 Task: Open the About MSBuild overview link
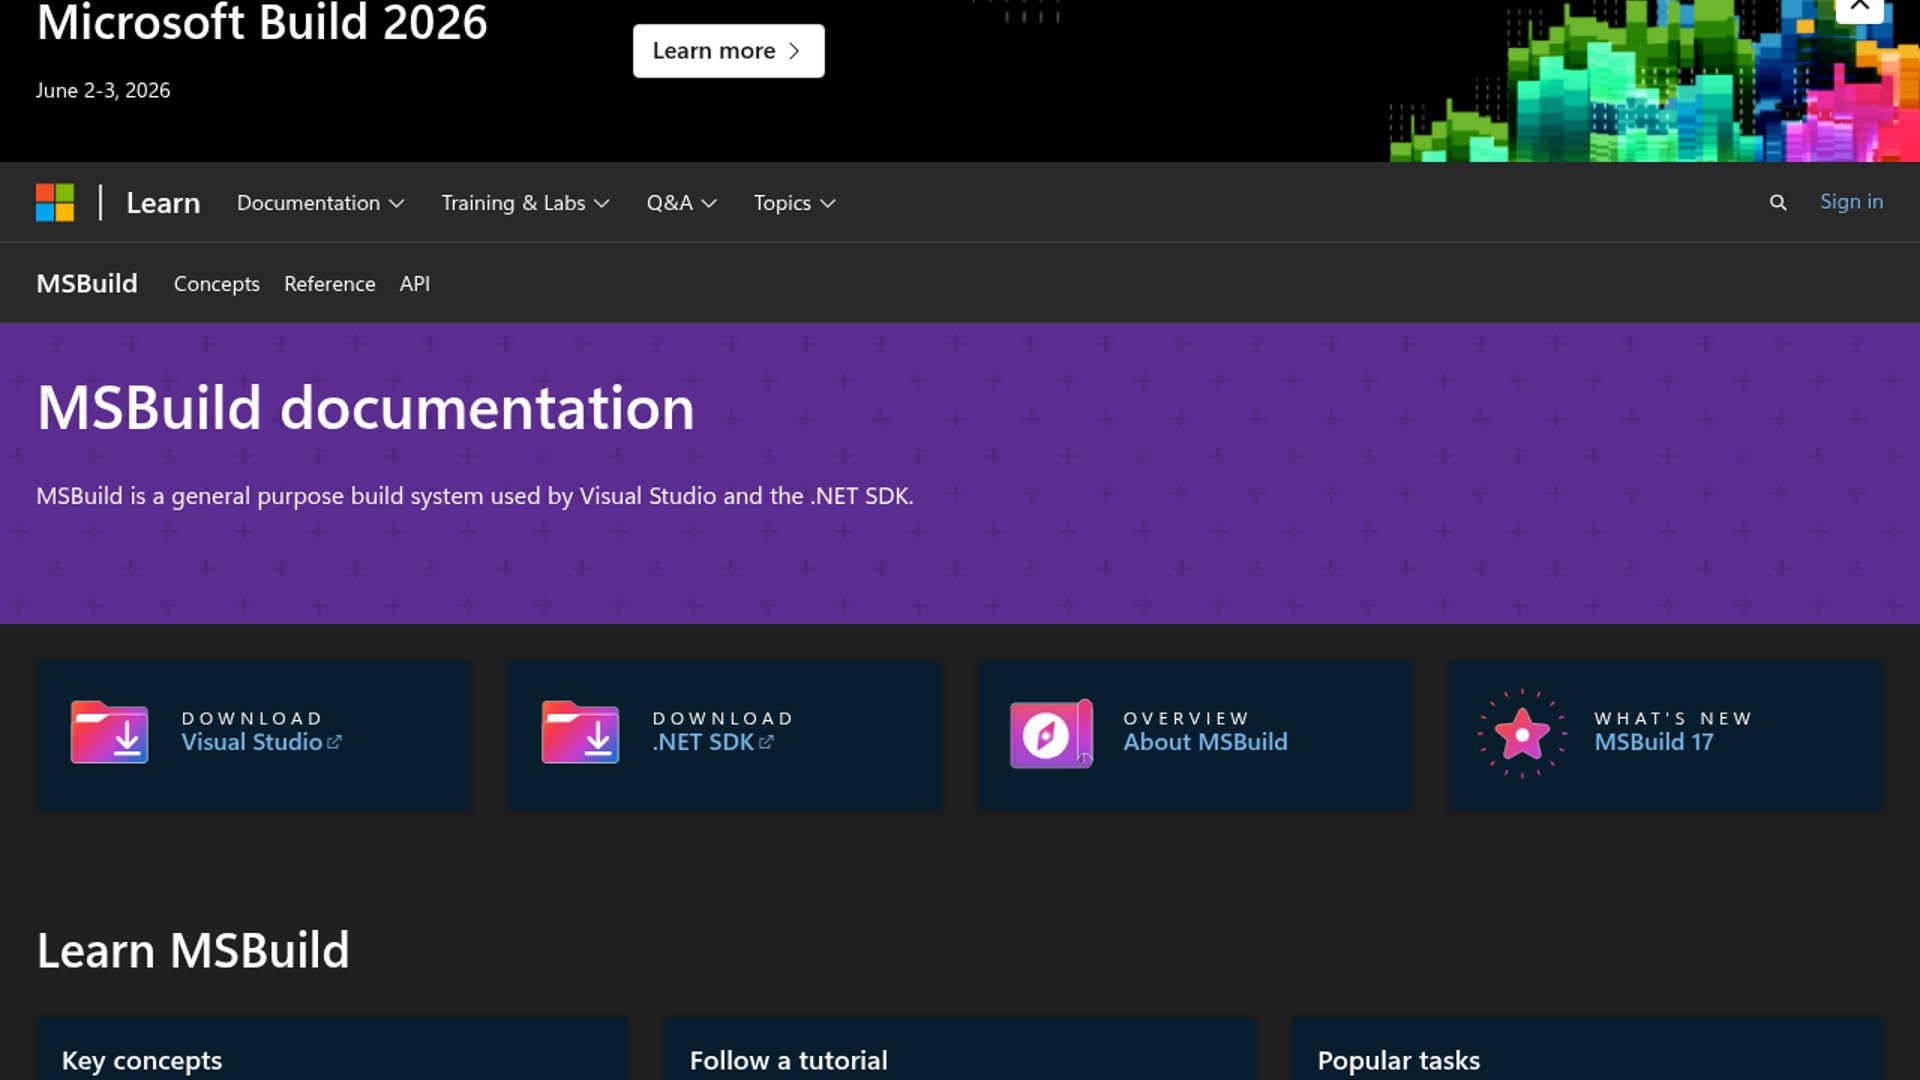click(1205, 742)
